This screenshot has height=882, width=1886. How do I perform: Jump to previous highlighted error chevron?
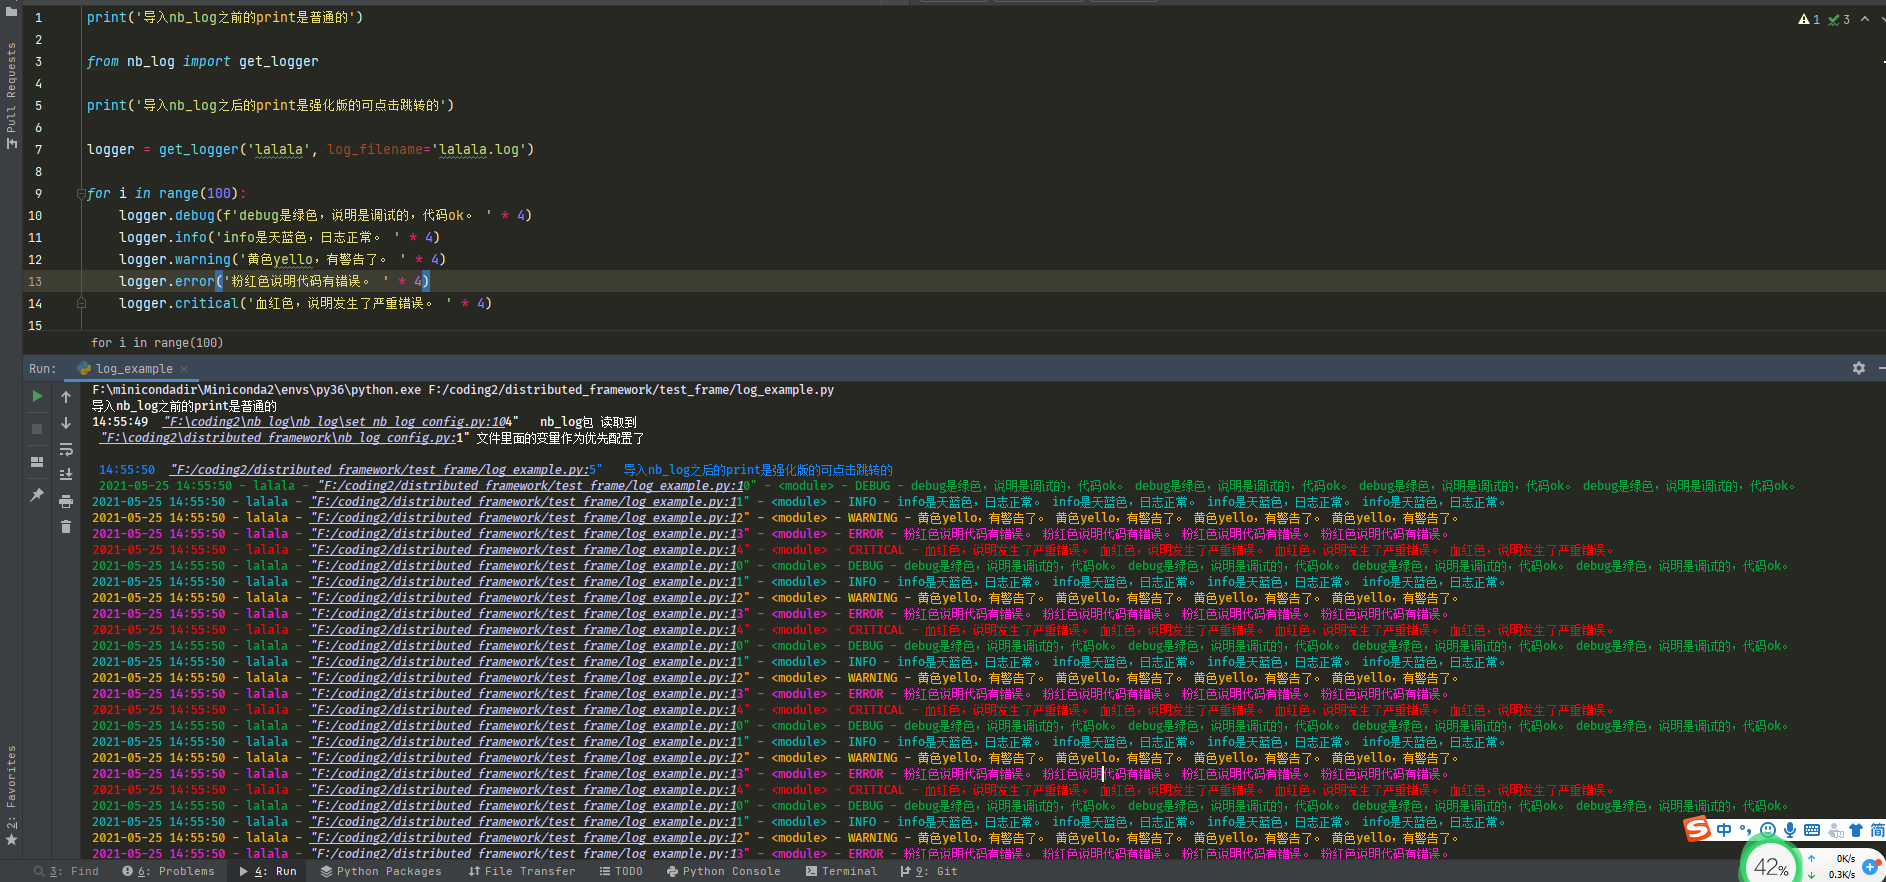(1864, 19)
